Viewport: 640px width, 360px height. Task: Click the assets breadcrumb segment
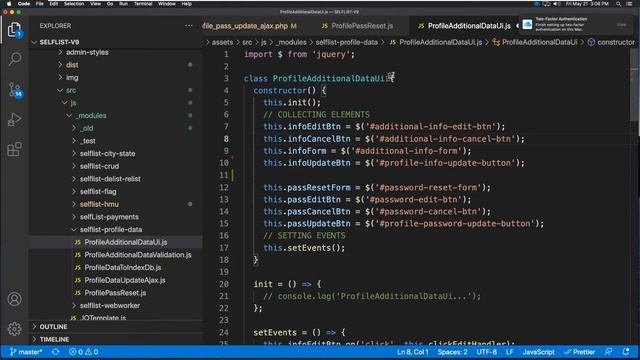click(222, 42)
